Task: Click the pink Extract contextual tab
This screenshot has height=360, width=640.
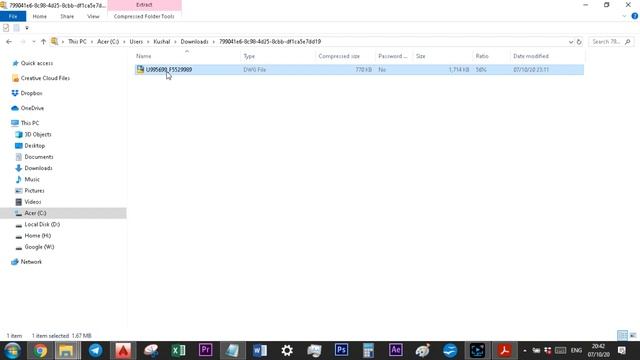Action: click(x=144, y=5)
